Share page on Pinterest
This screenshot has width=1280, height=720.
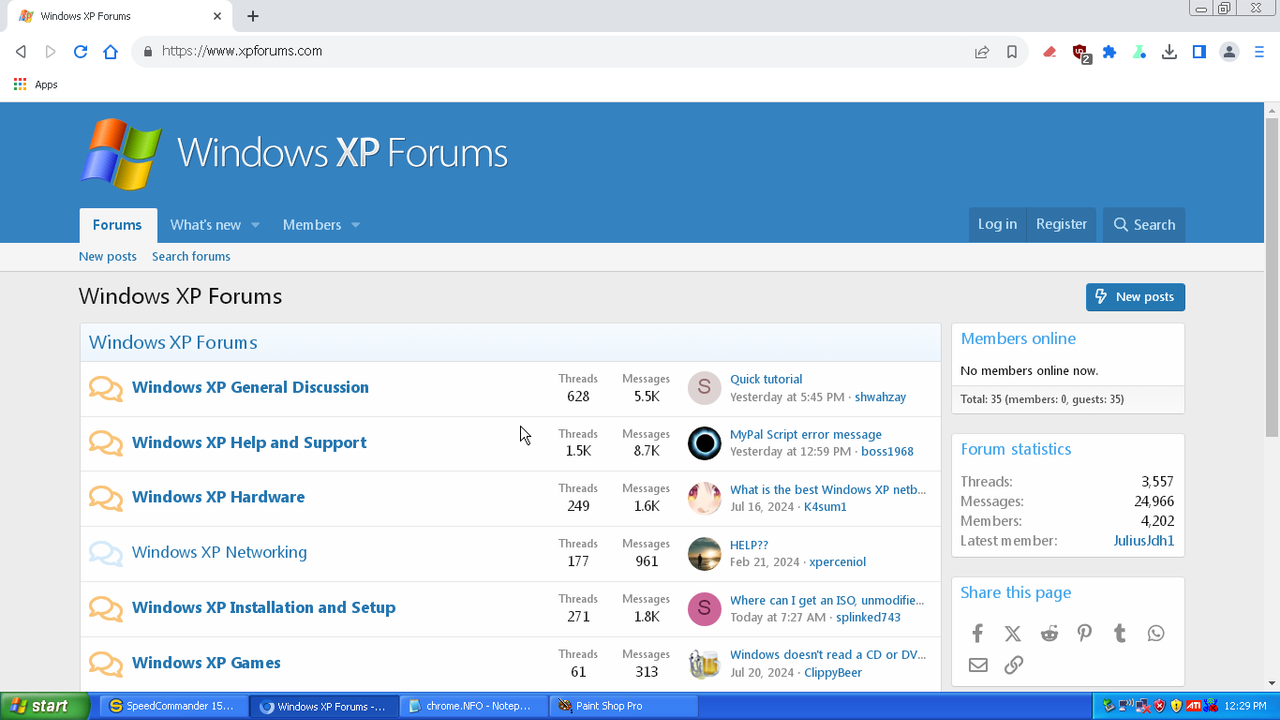(1084, 633)
